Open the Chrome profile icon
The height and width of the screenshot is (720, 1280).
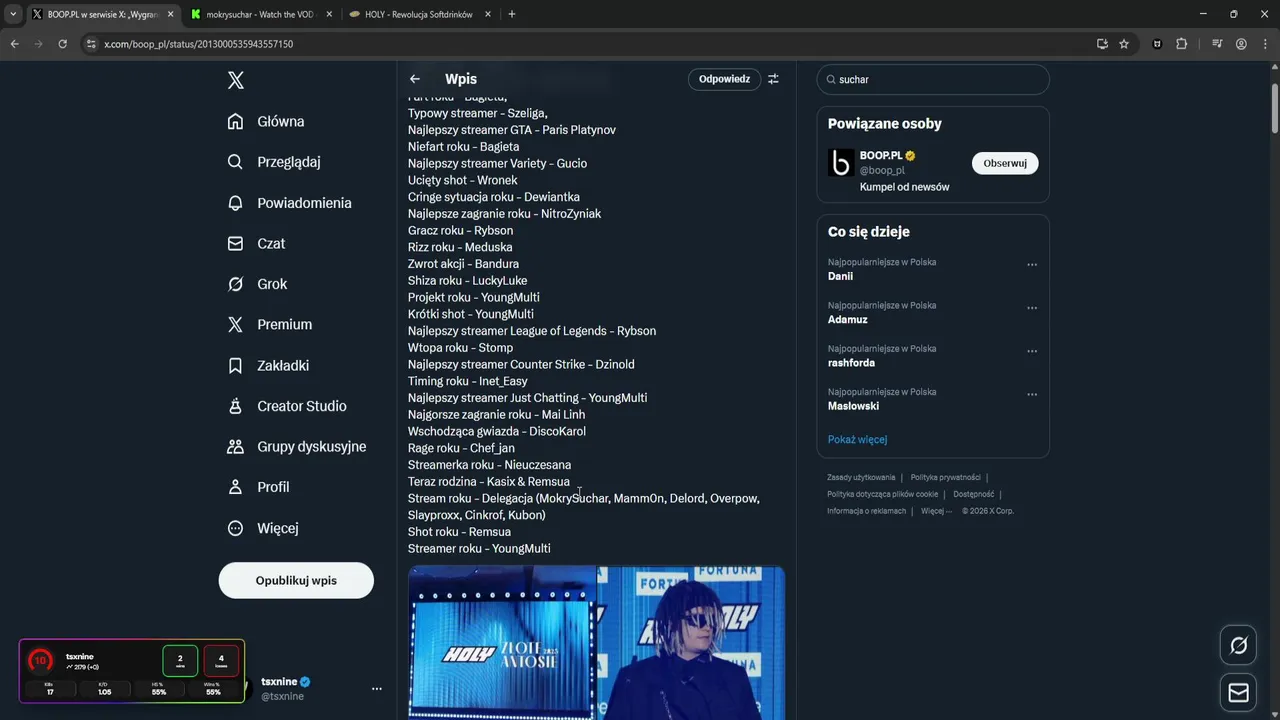point(1241,44)
